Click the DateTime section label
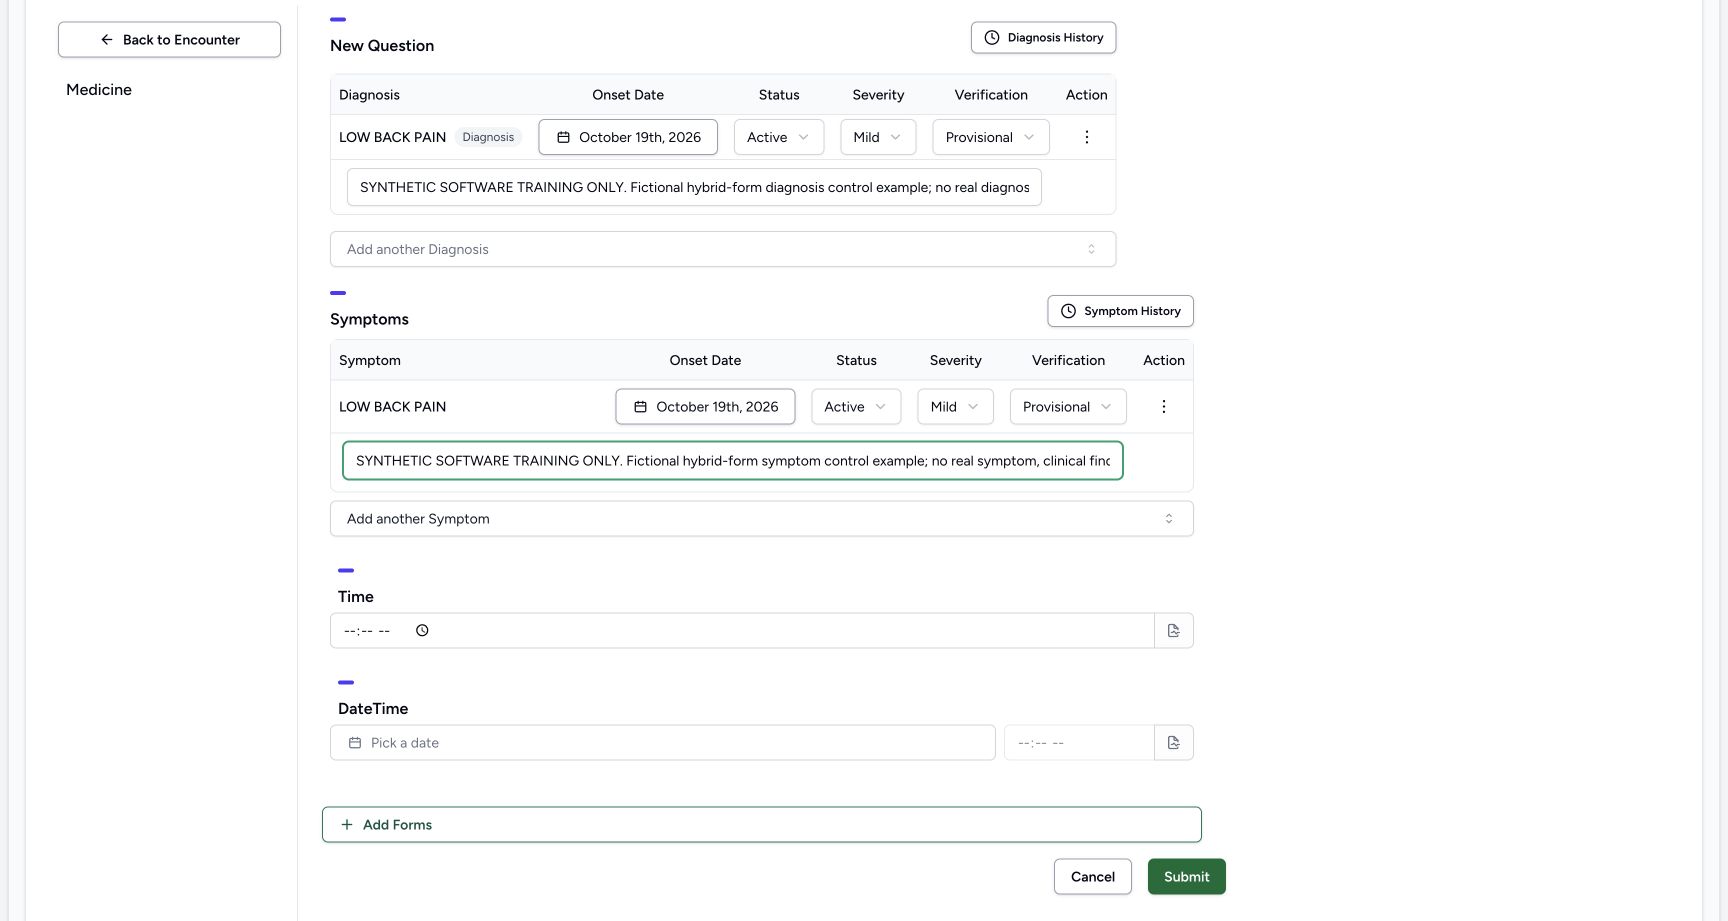The width and height of the screenshot is (1728, 921). [373, 709]
